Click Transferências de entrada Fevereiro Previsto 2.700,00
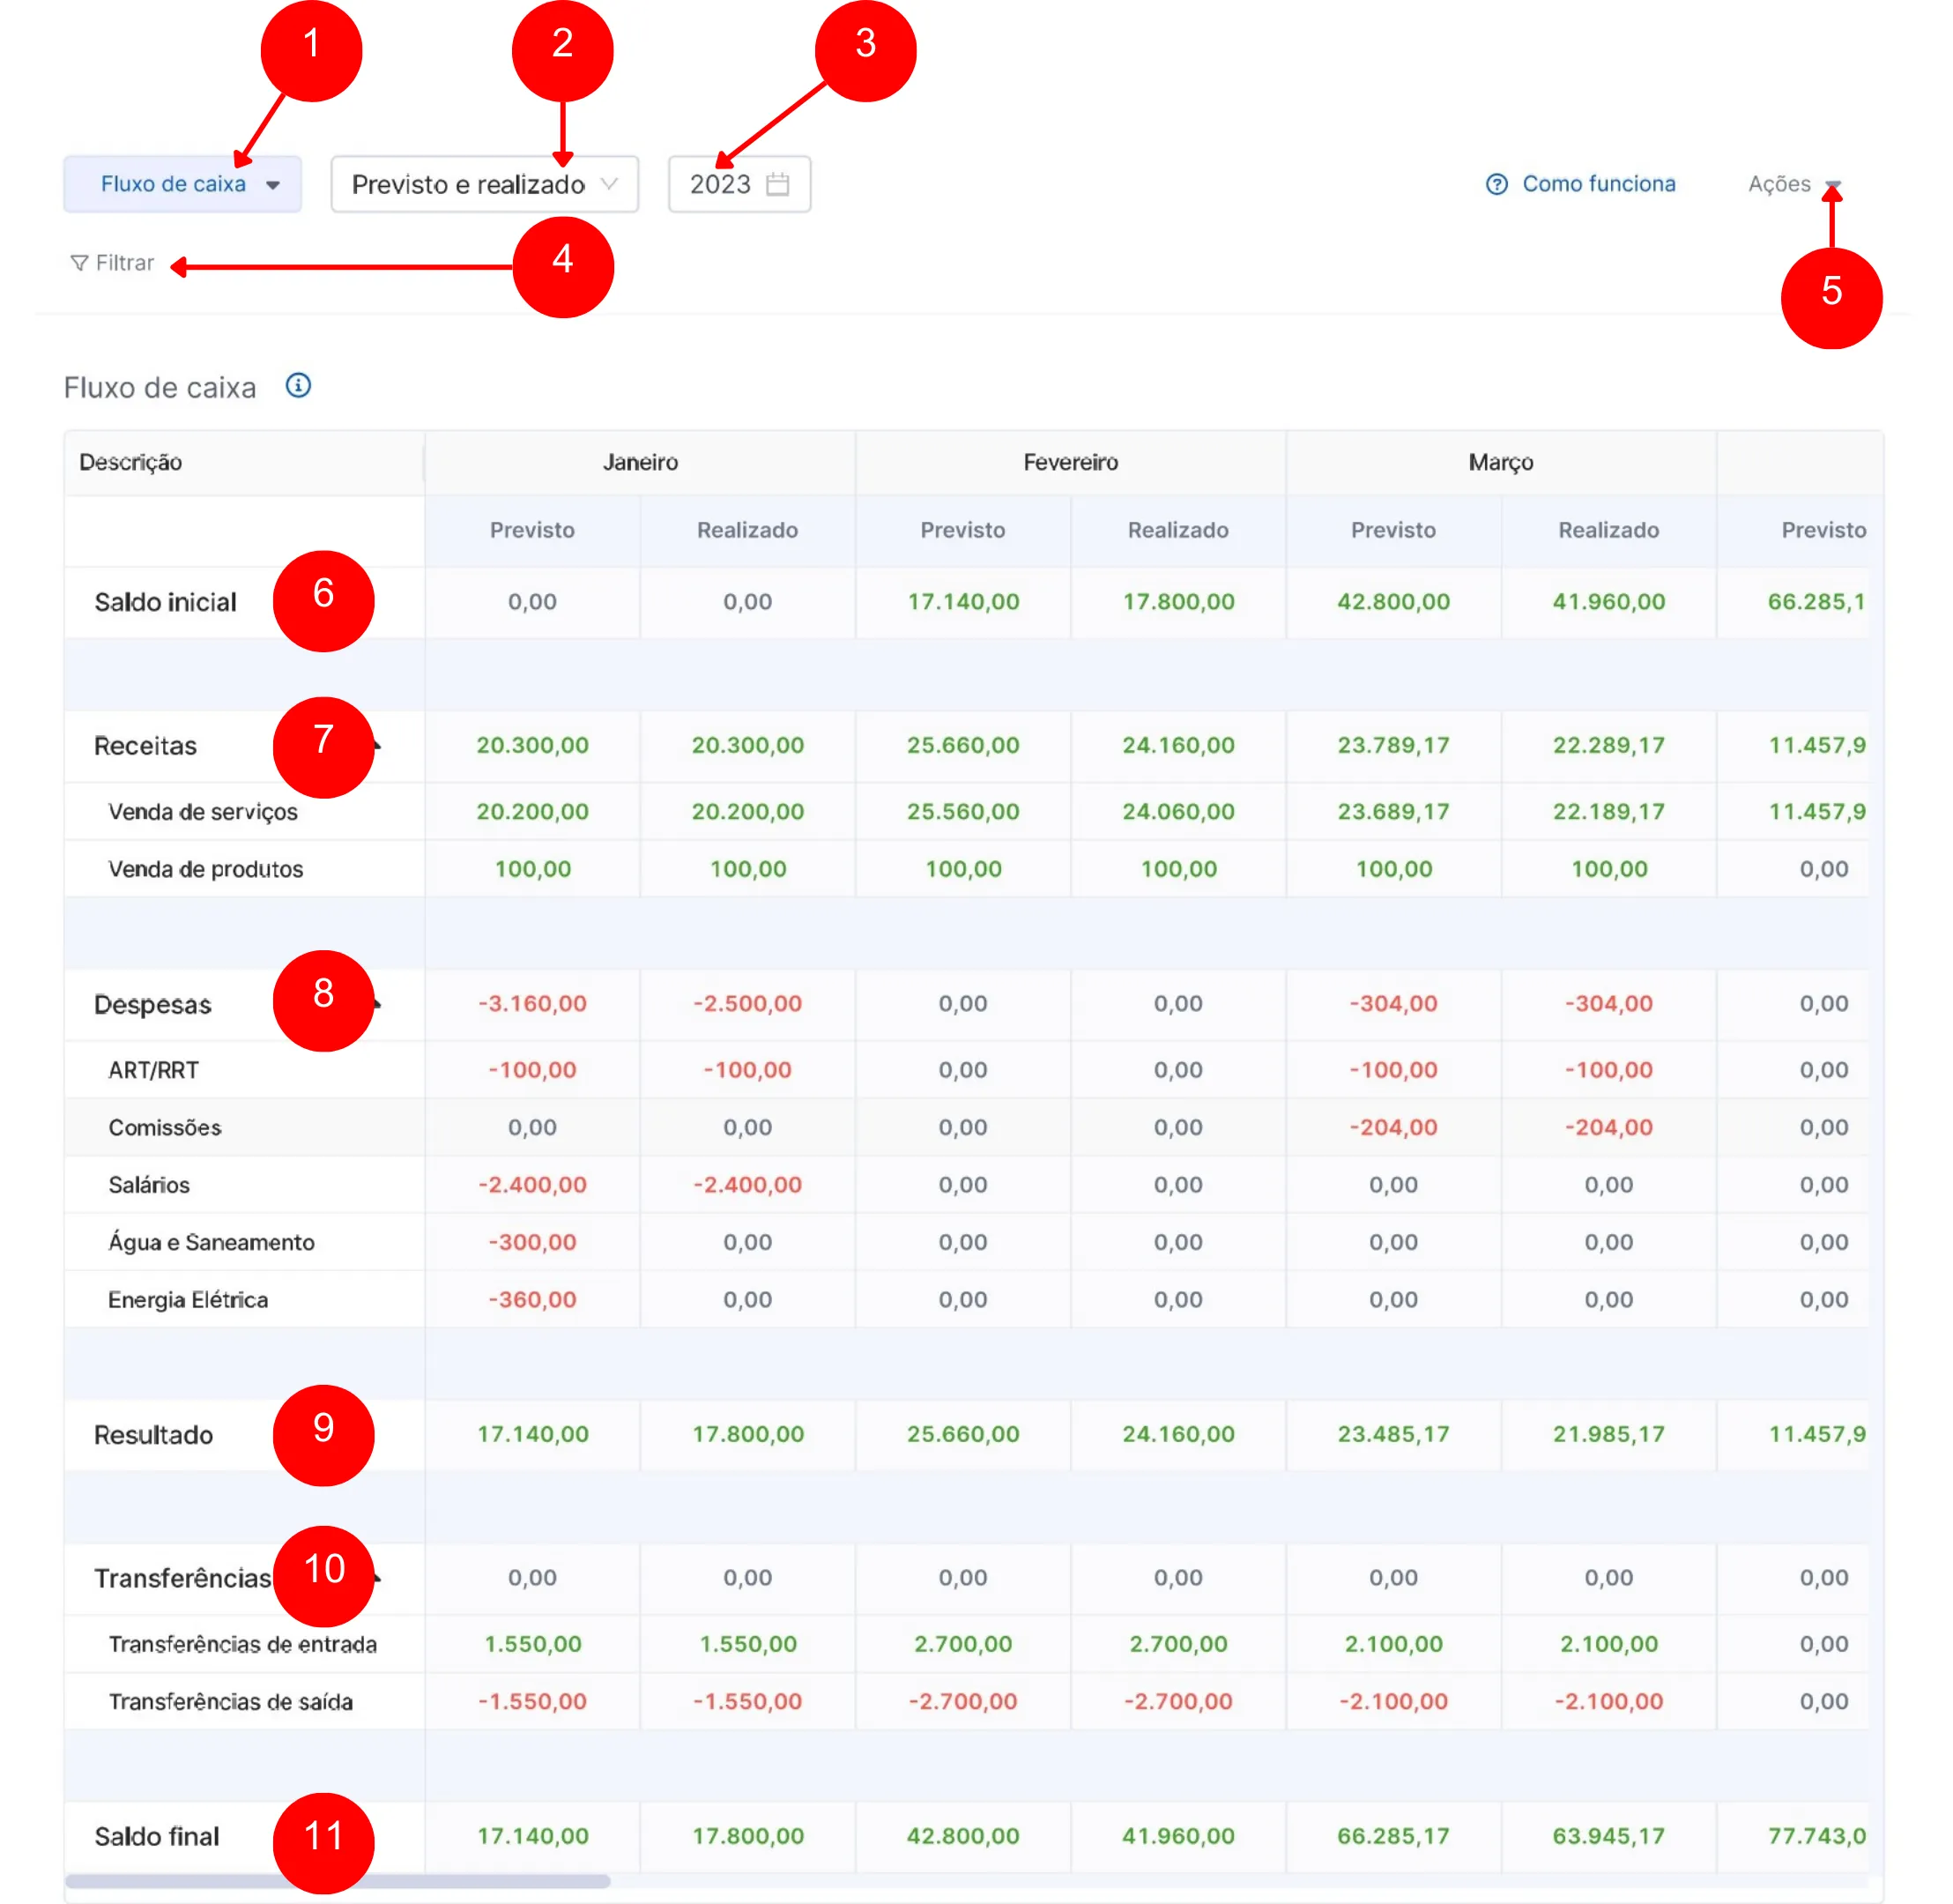The image size is (1953, 1904). coord(963,1644)
